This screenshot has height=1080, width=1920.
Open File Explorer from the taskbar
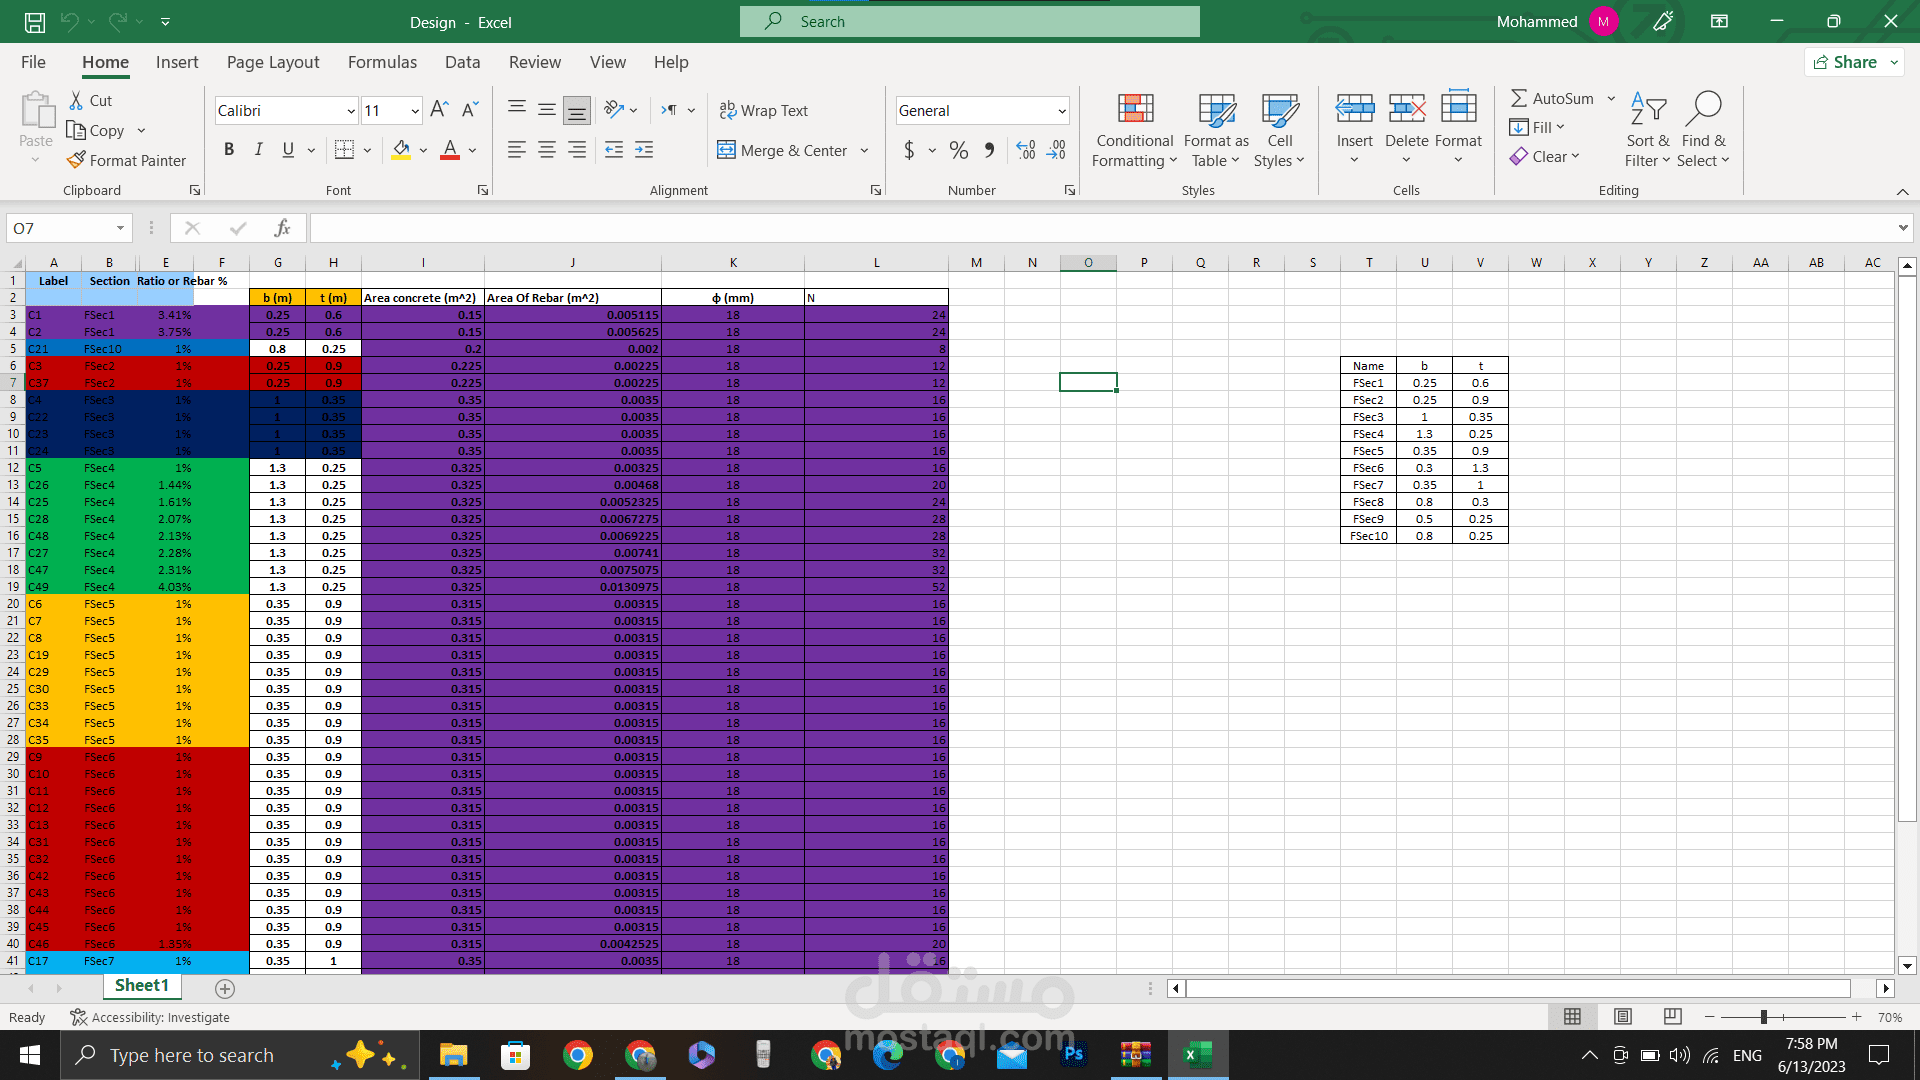453,1055
